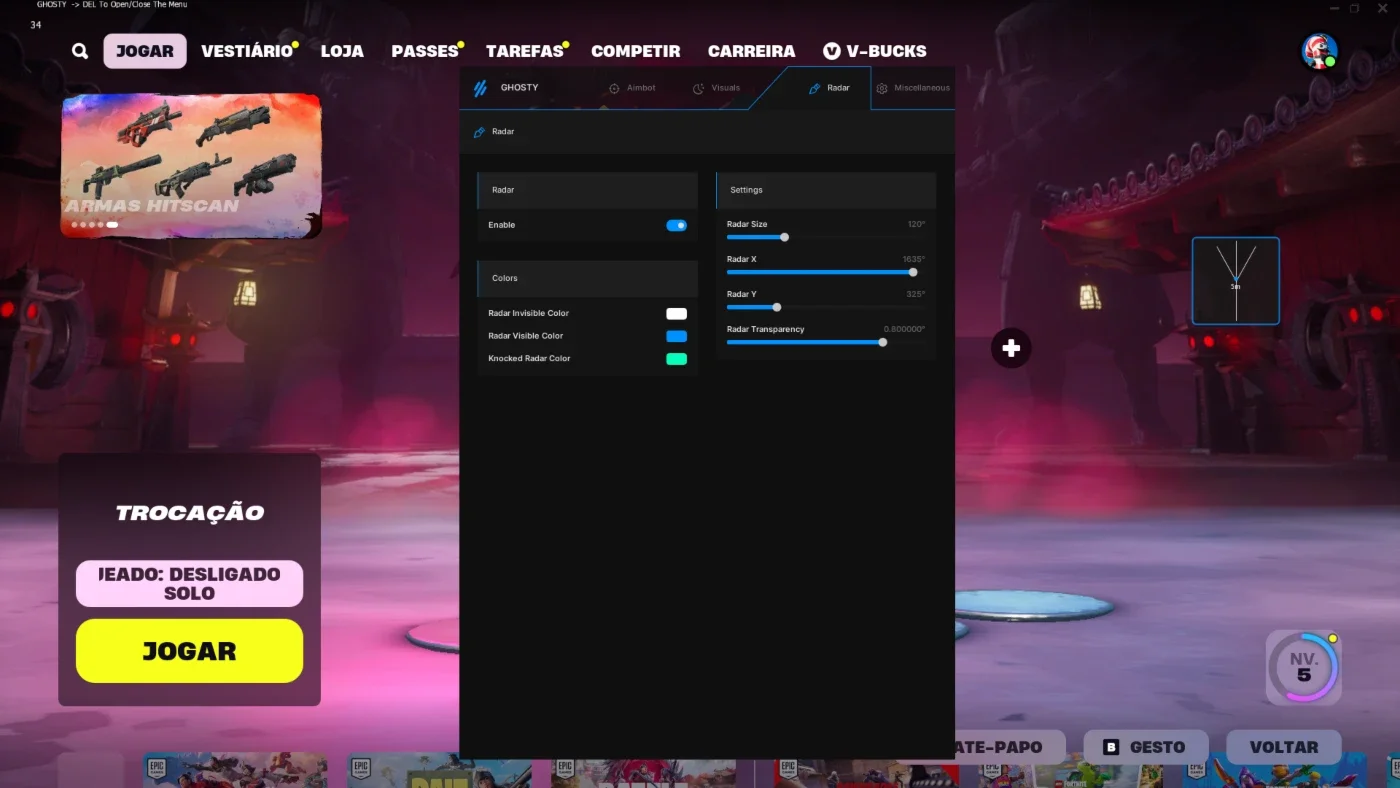Open the V-BUCKS menu label

pos(886,51)
